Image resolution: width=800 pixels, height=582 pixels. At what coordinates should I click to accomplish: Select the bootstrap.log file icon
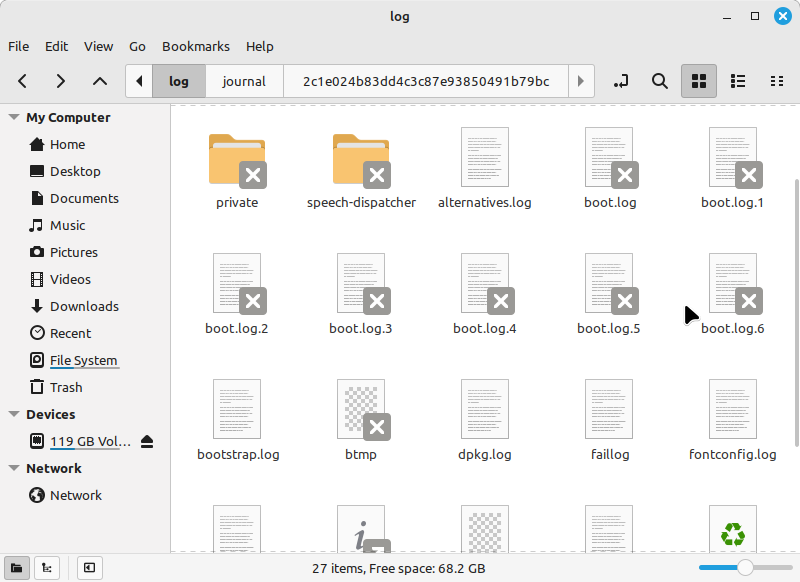pos(237,409)
